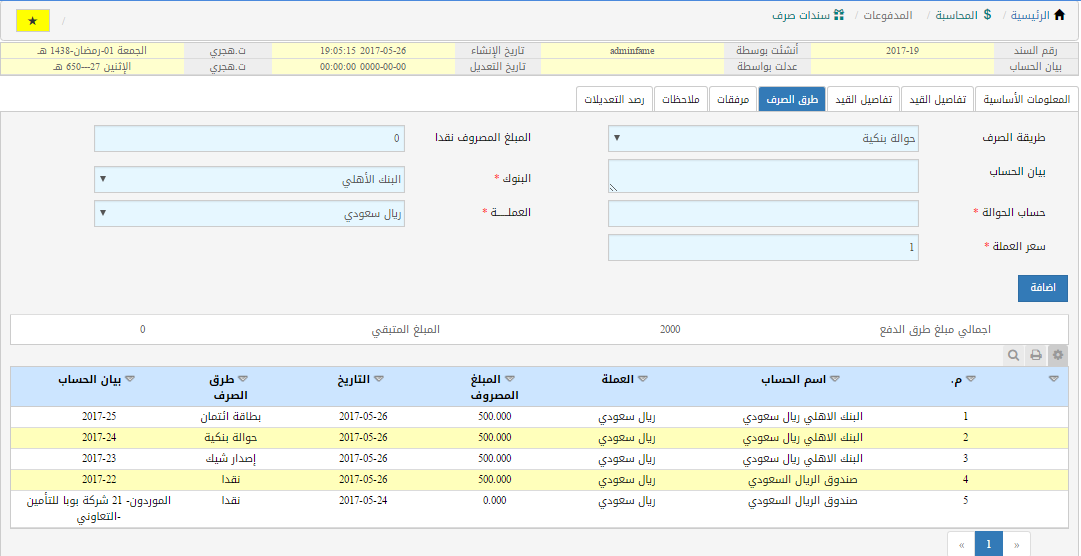Click the حساب الحوالة input field
The image size is (1081, 556).
pyautogui.click(x=763, y=214)
